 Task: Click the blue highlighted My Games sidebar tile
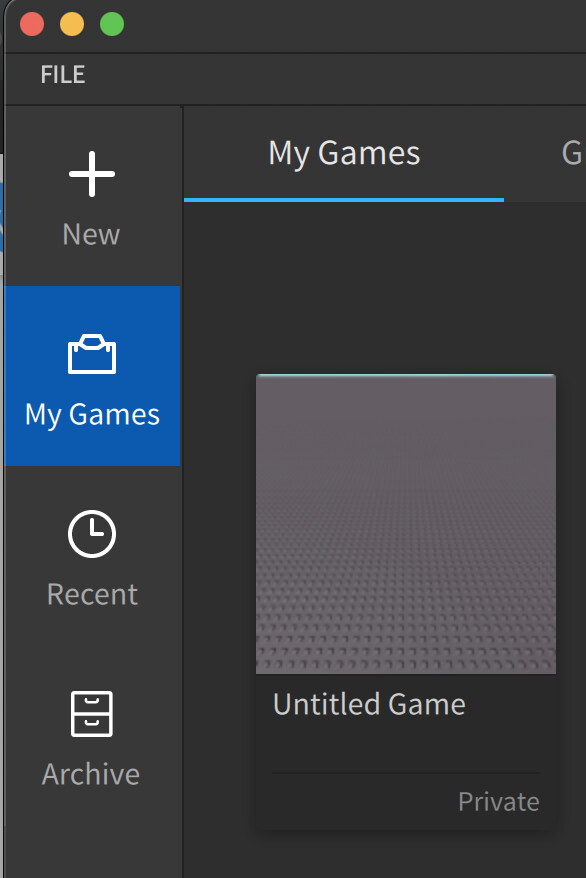pyautogui.click(x=92, y=376)
